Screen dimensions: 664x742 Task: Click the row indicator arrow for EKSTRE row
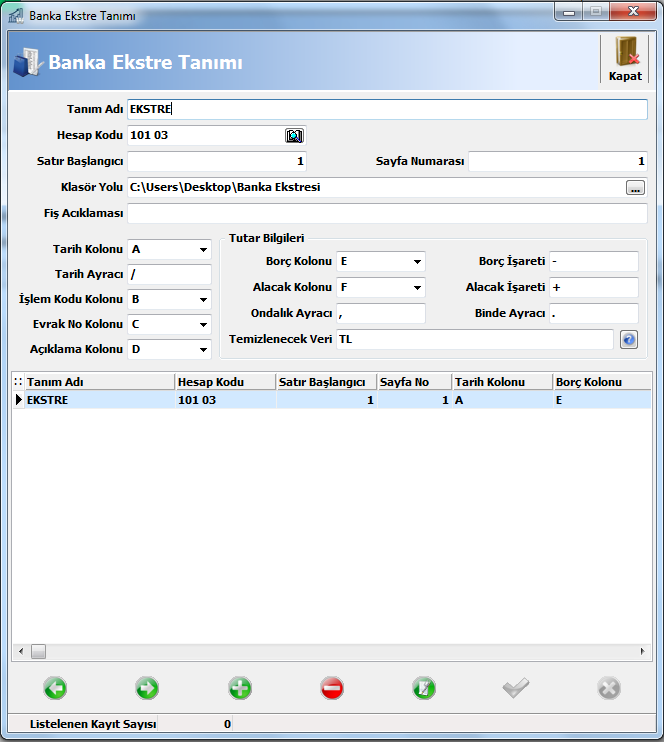click(x=18, y=400)
